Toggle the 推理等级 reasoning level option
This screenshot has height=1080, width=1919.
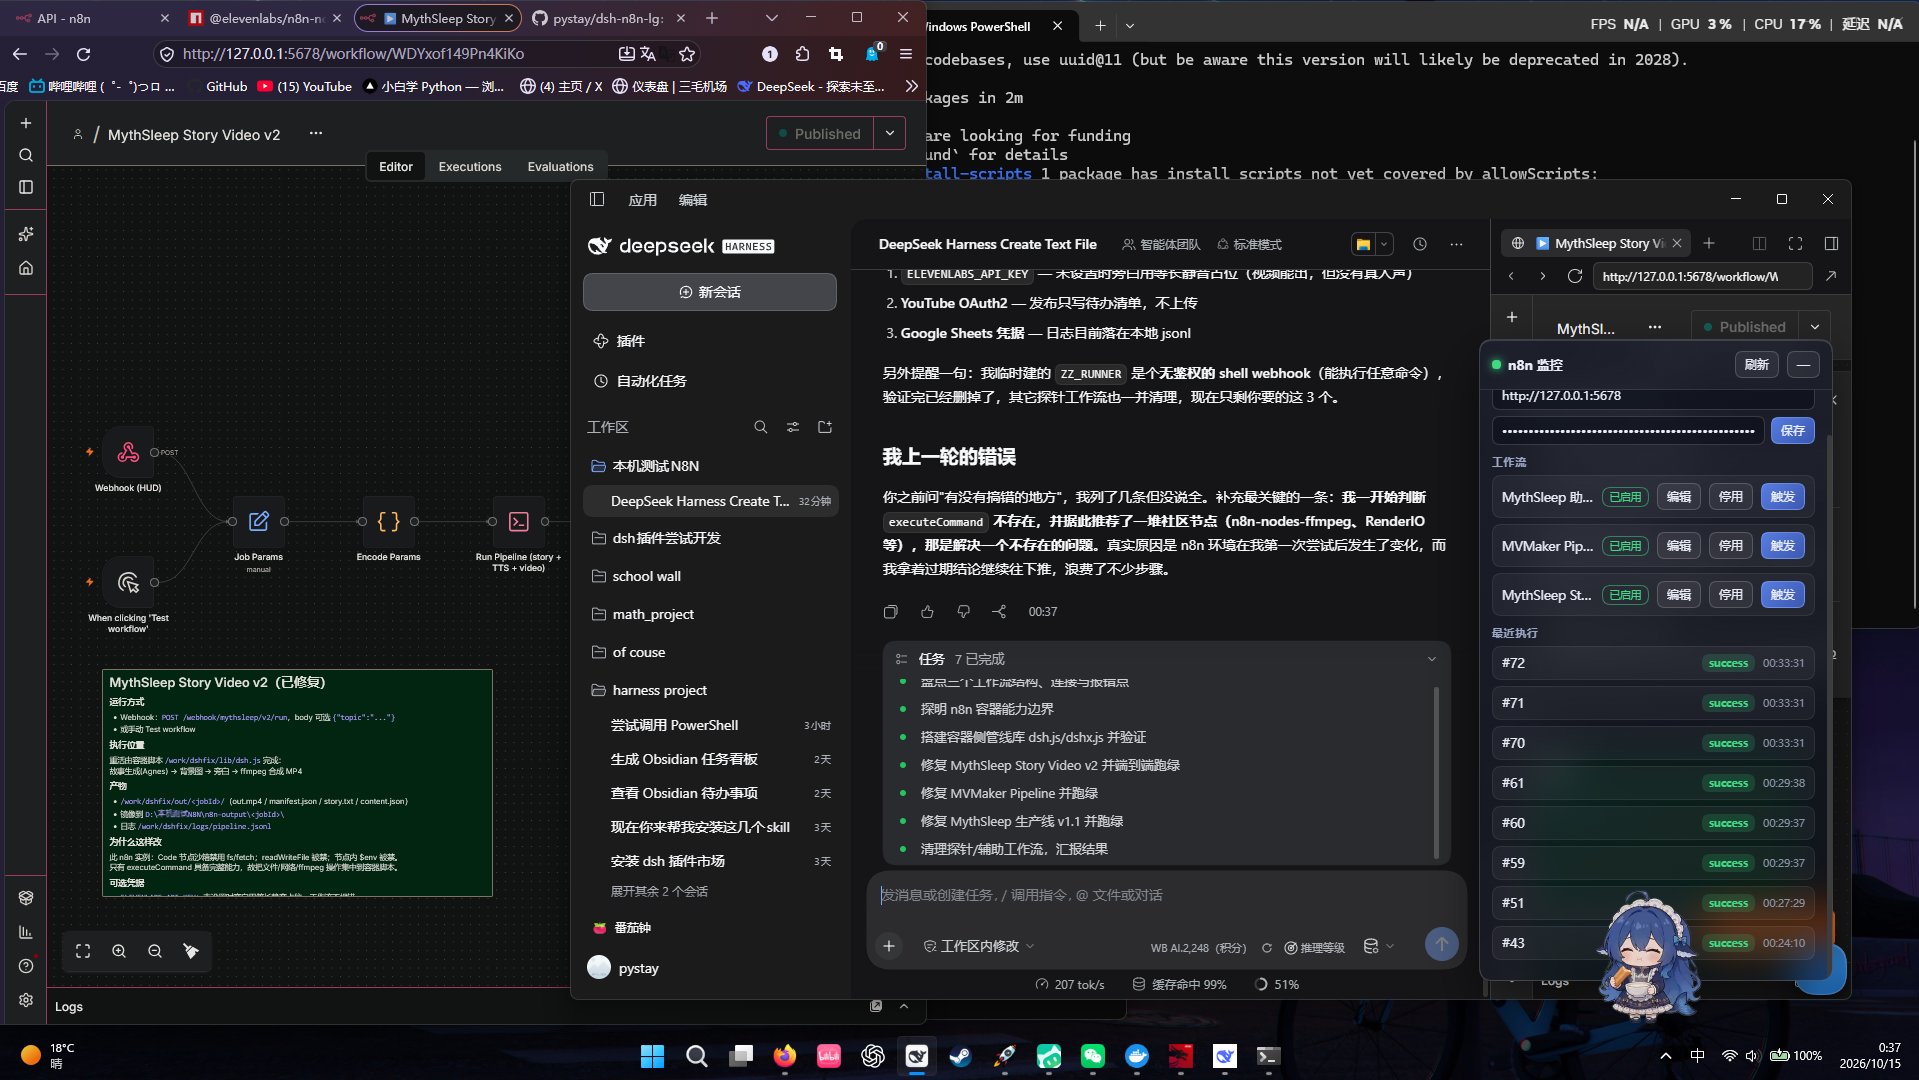pyautogui.click(x=1314, y=947)
